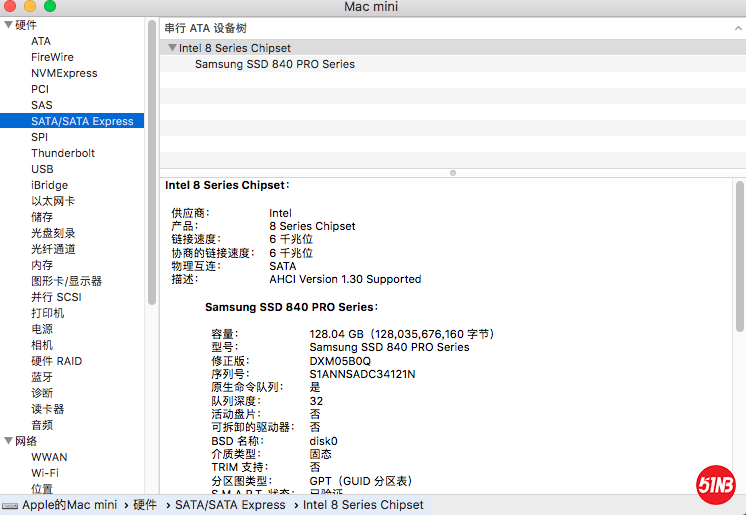Click 硬件 in the bottom path bar
Screen dimensions: 746x515
coord(145,505)
